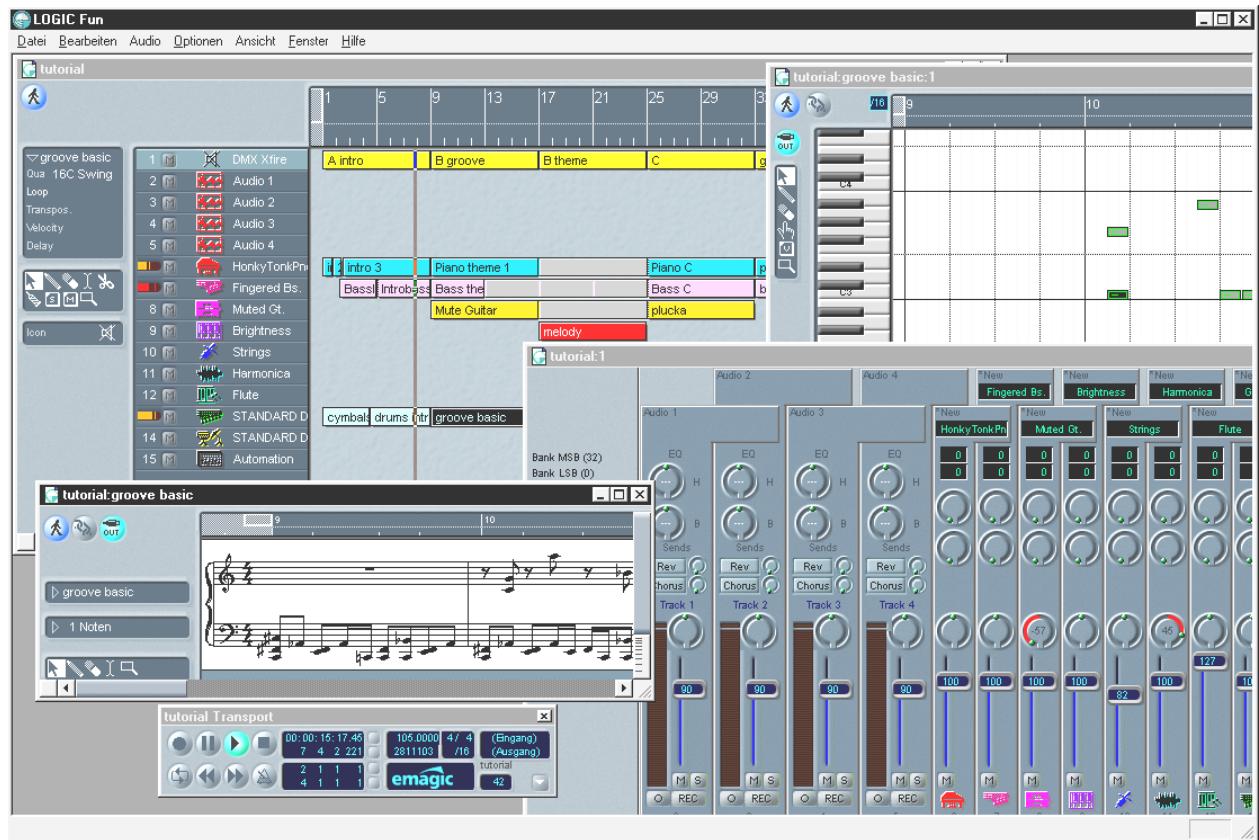Select the red melody region in Arrange

coord(592,331)
